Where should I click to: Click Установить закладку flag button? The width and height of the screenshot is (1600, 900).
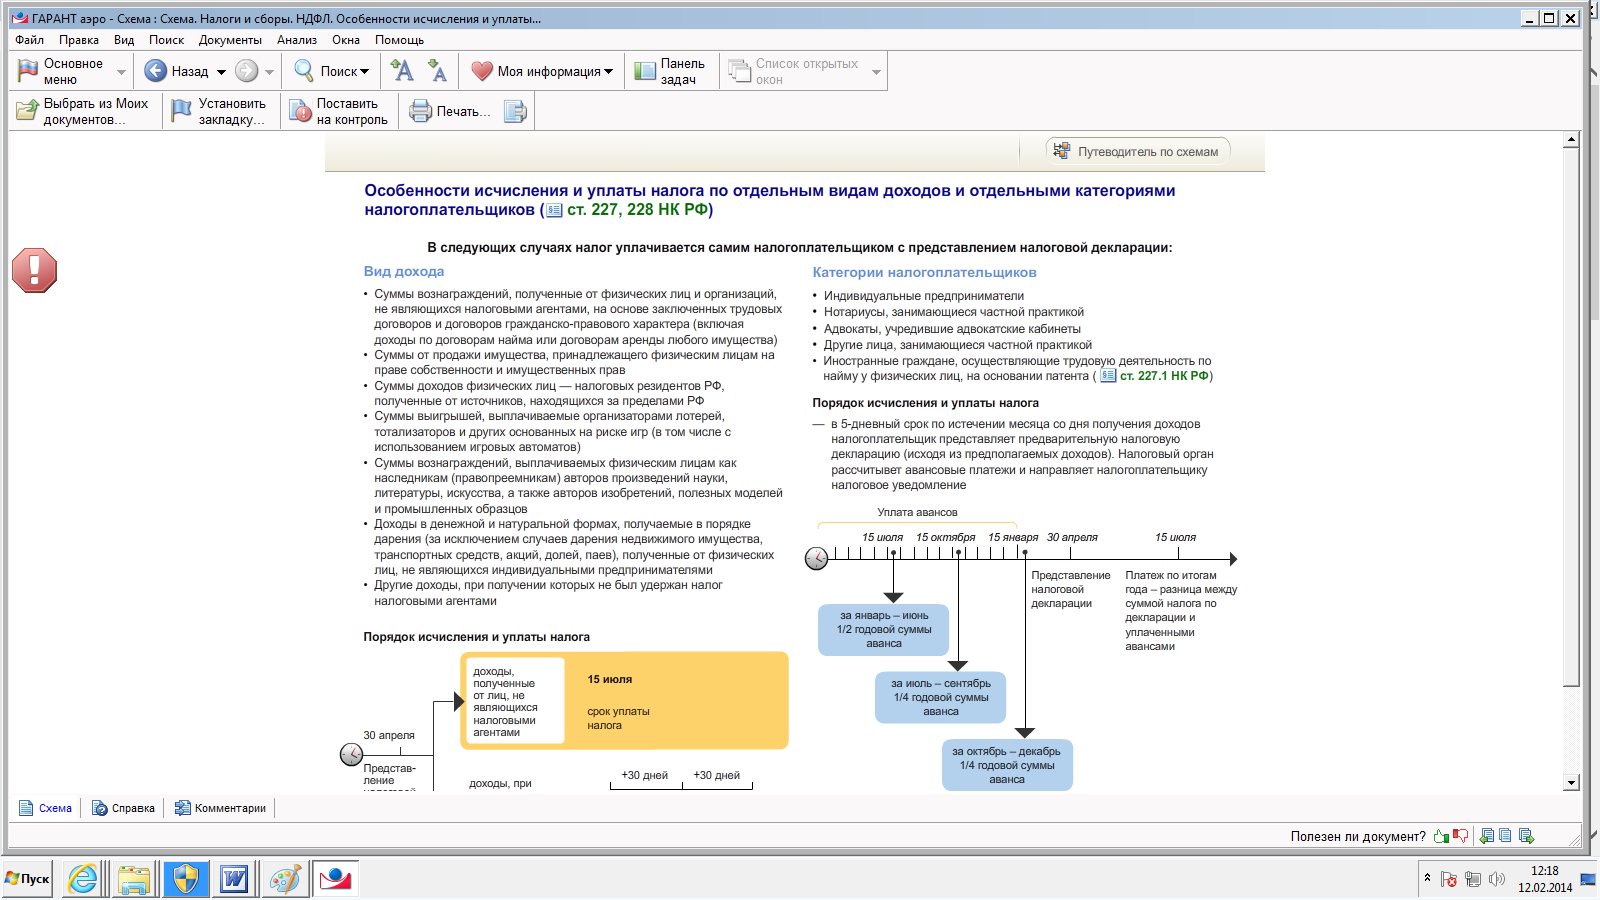coord(218,111)
